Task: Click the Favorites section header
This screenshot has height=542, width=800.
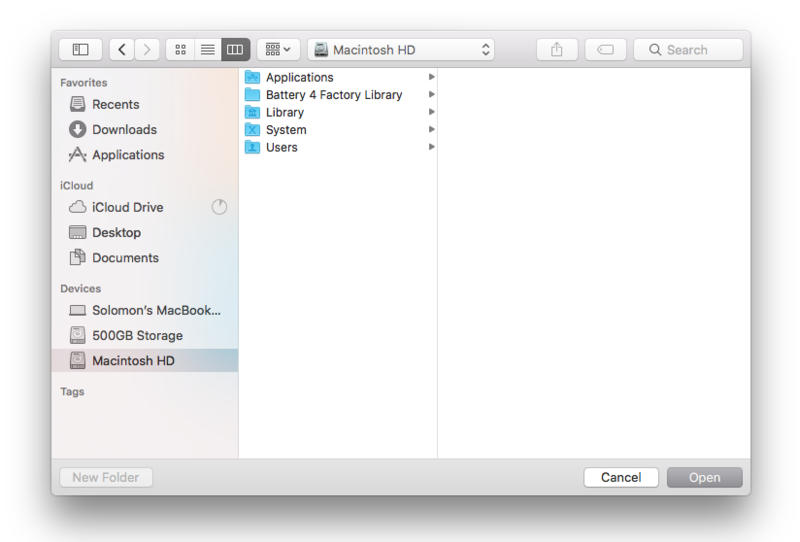Action: point(84,83)
